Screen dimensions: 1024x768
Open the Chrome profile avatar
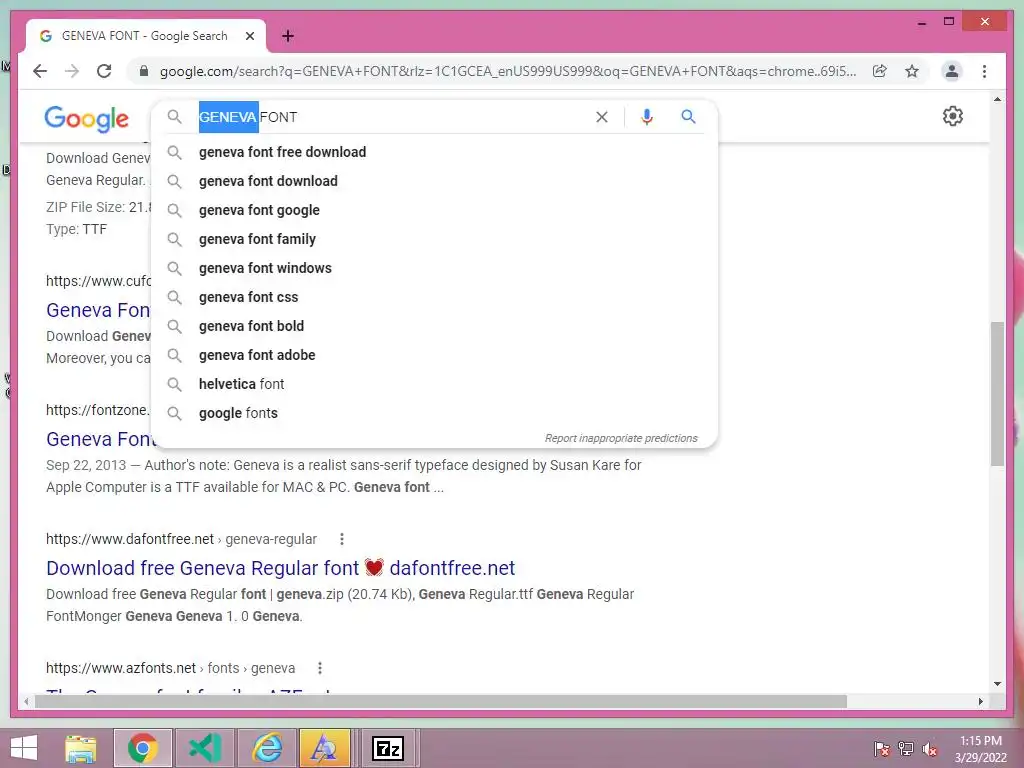952,71
